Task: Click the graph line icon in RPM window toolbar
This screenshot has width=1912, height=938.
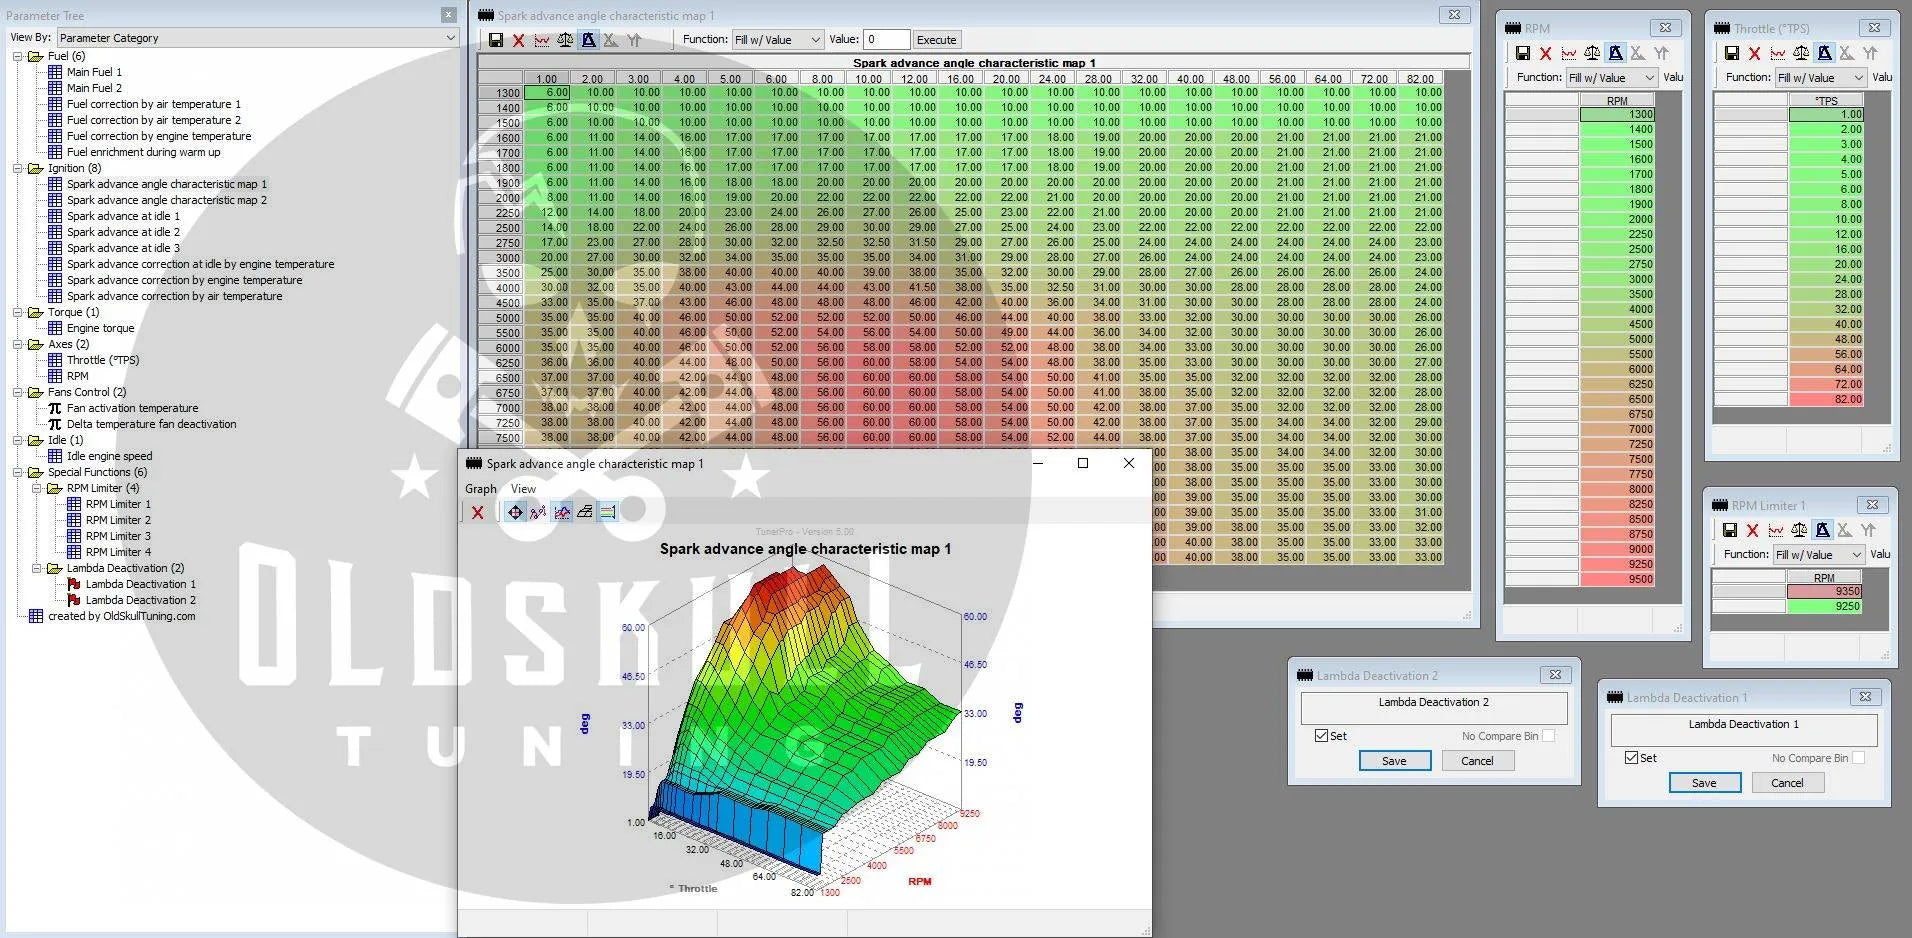Action: (1569, 53)
